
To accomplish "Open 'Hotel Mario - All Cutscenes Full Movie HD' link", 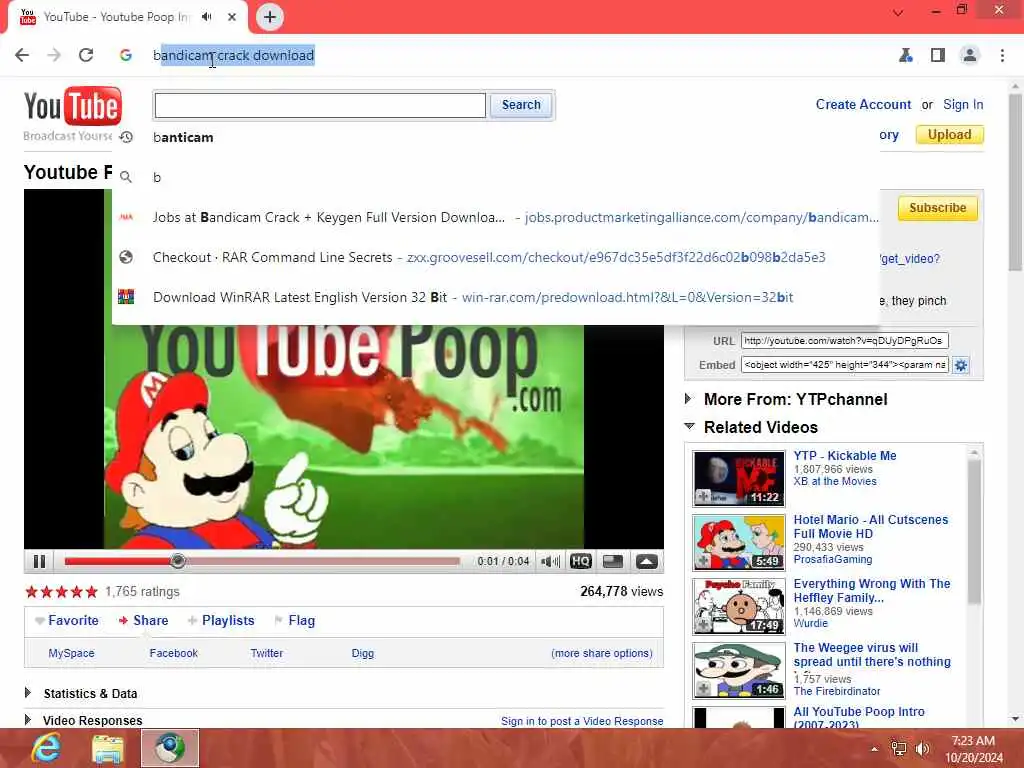I will [871, 526].
